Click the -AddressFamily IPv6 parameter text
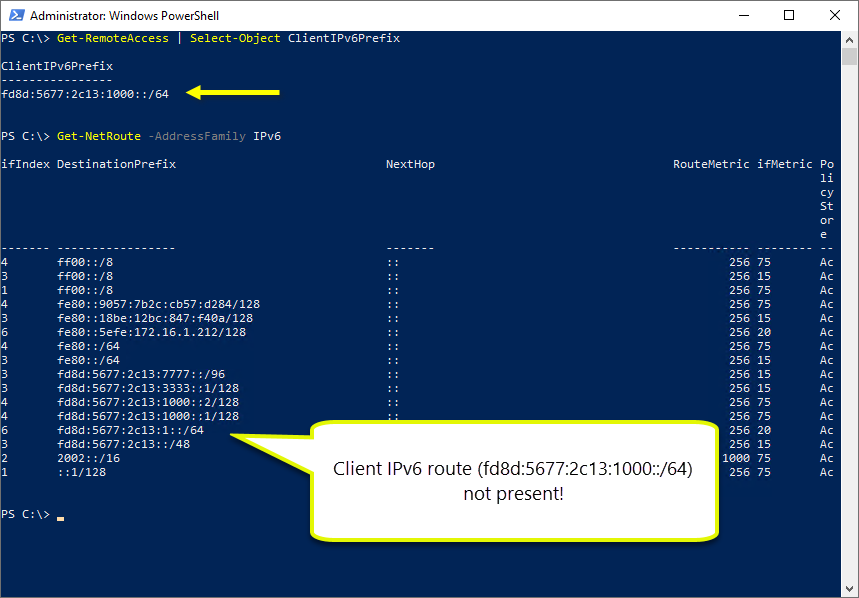Image resolution: width=859 pixels, height=598 pixels. point(213,135)
